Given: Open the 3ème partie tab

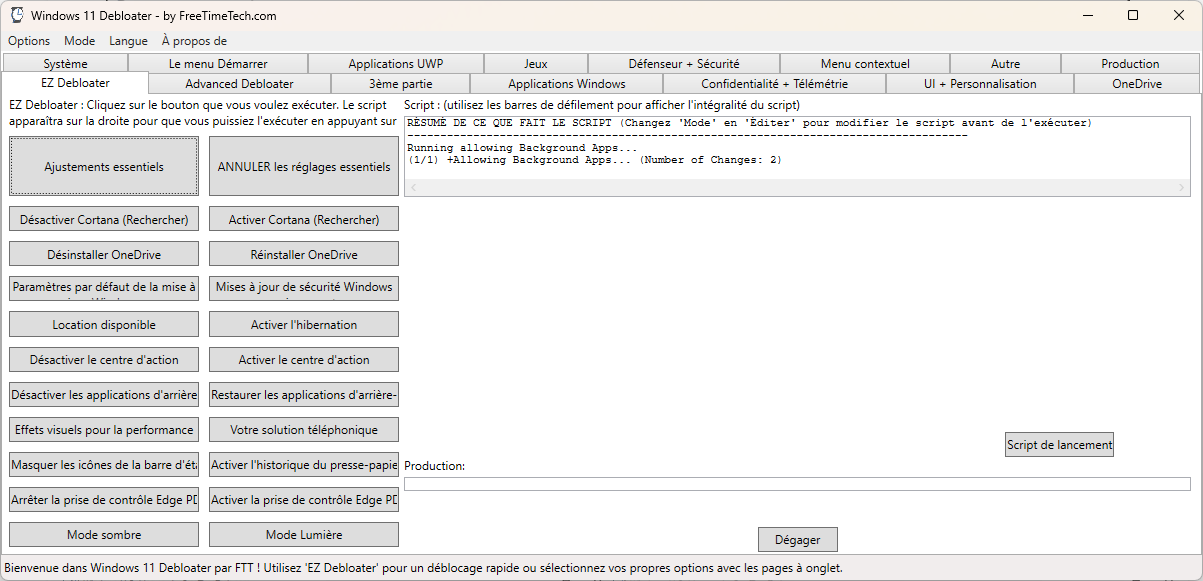Looking at the screenshot, I should coord(400,84).
